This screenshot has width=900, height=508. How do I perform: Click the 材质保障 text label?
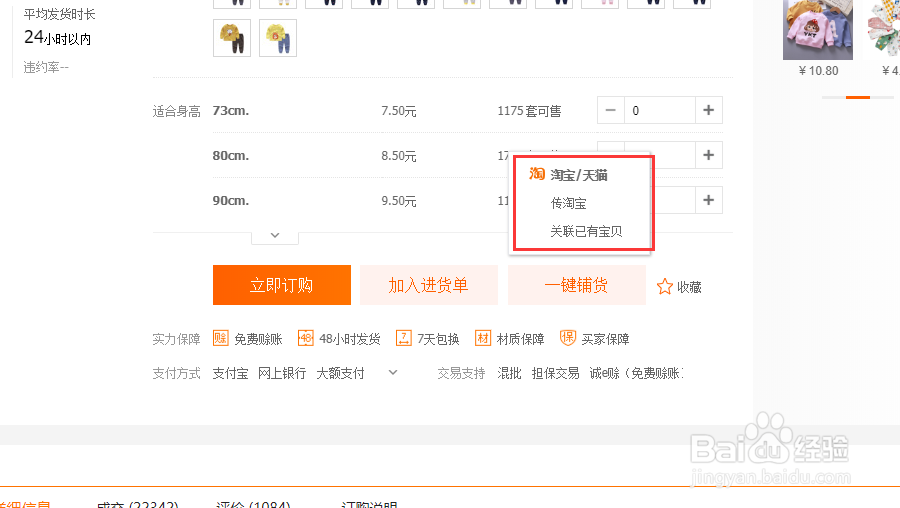point(521,339)
